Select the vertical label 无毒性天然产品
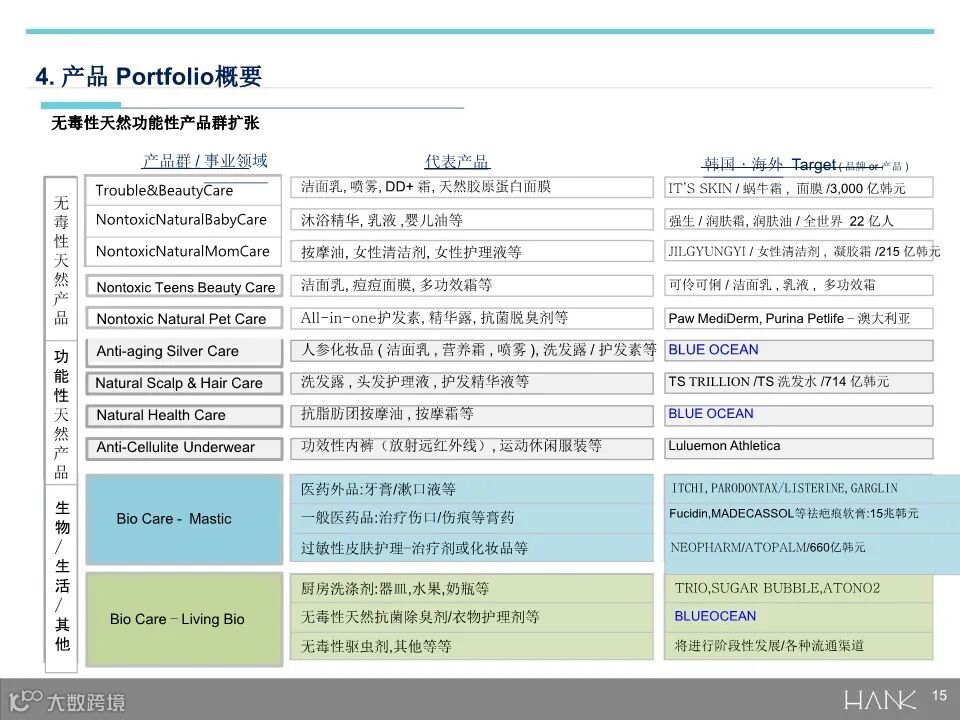Image resolution: width=960 pixels, height=720 pixels. [61, 260]
